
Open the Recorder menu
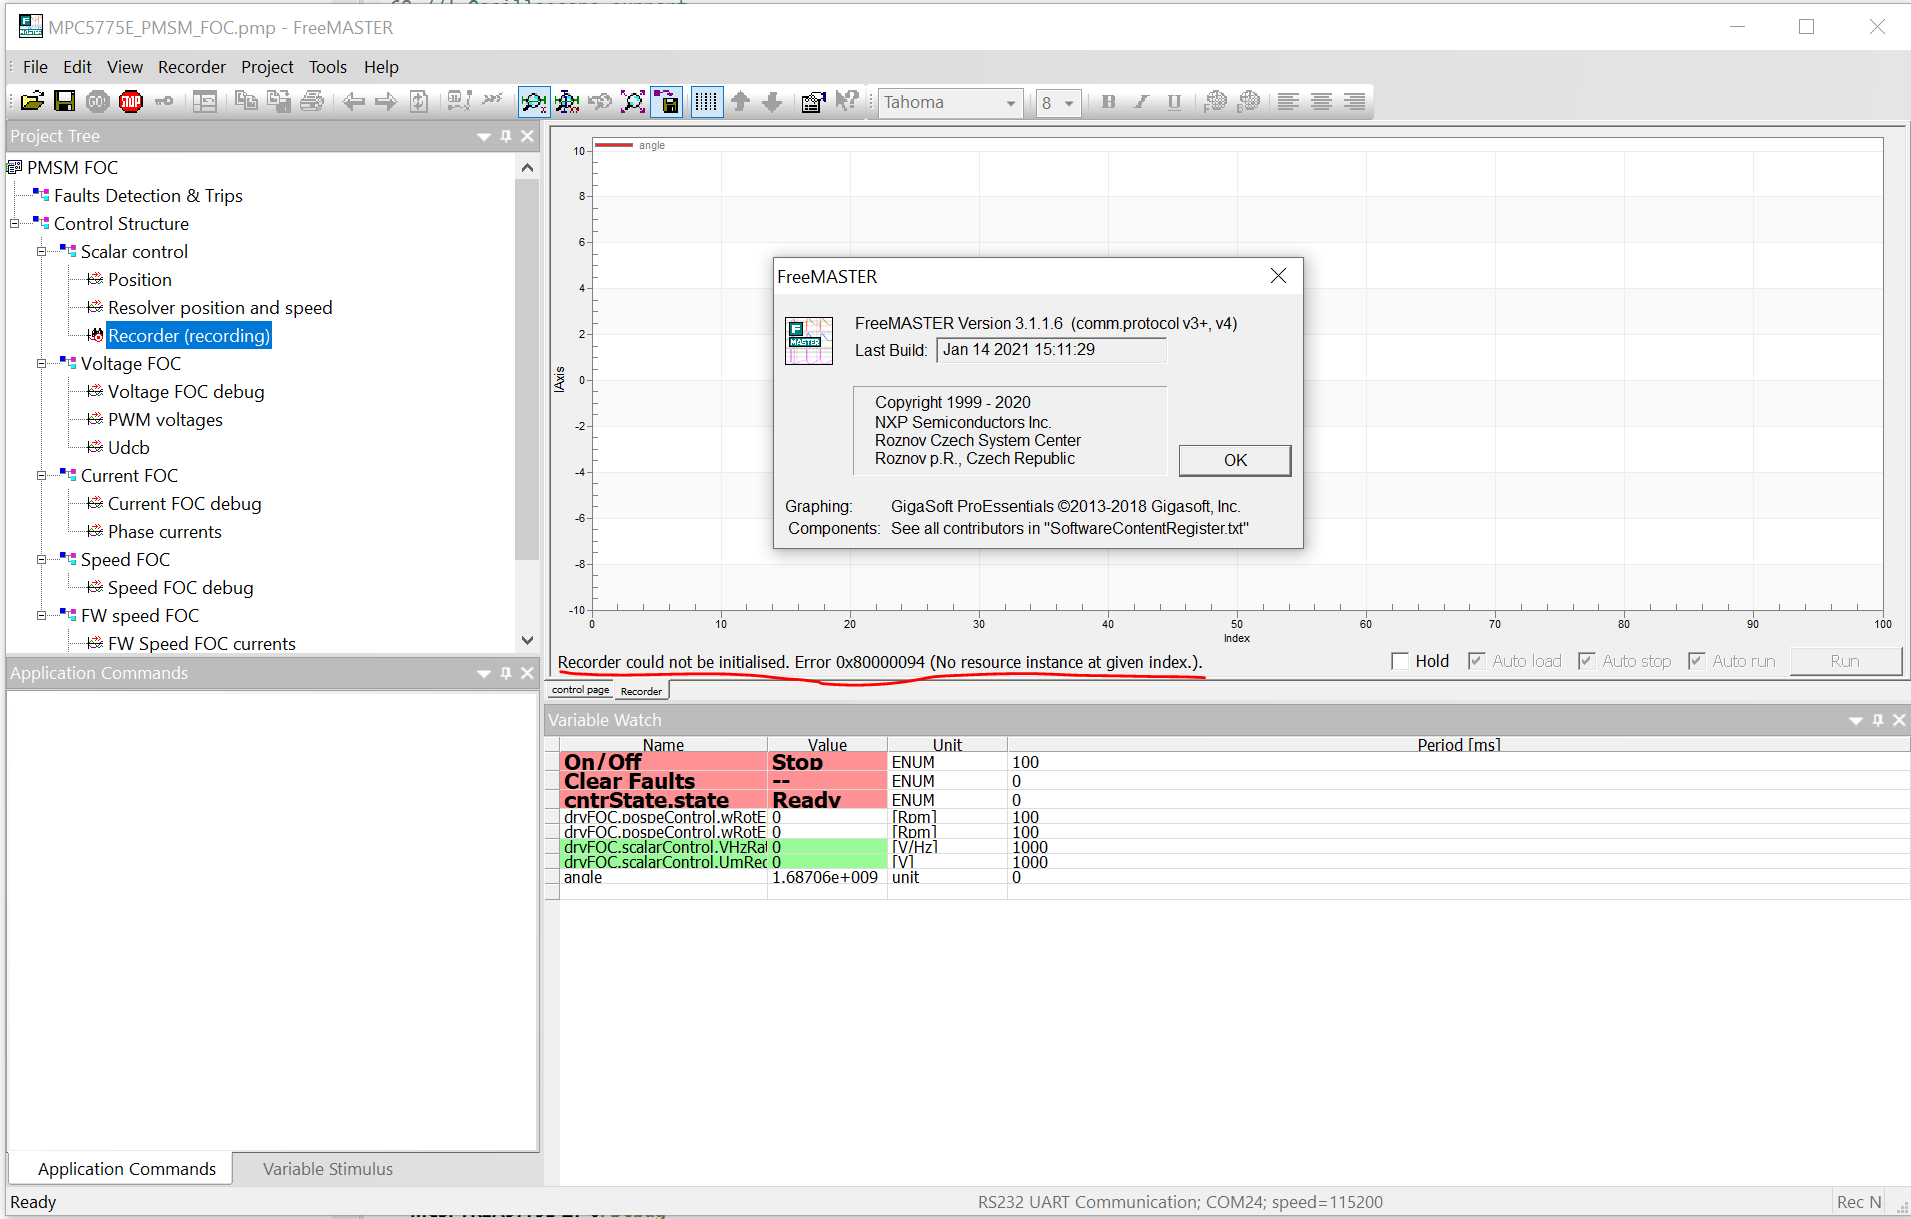click(191, 67)
